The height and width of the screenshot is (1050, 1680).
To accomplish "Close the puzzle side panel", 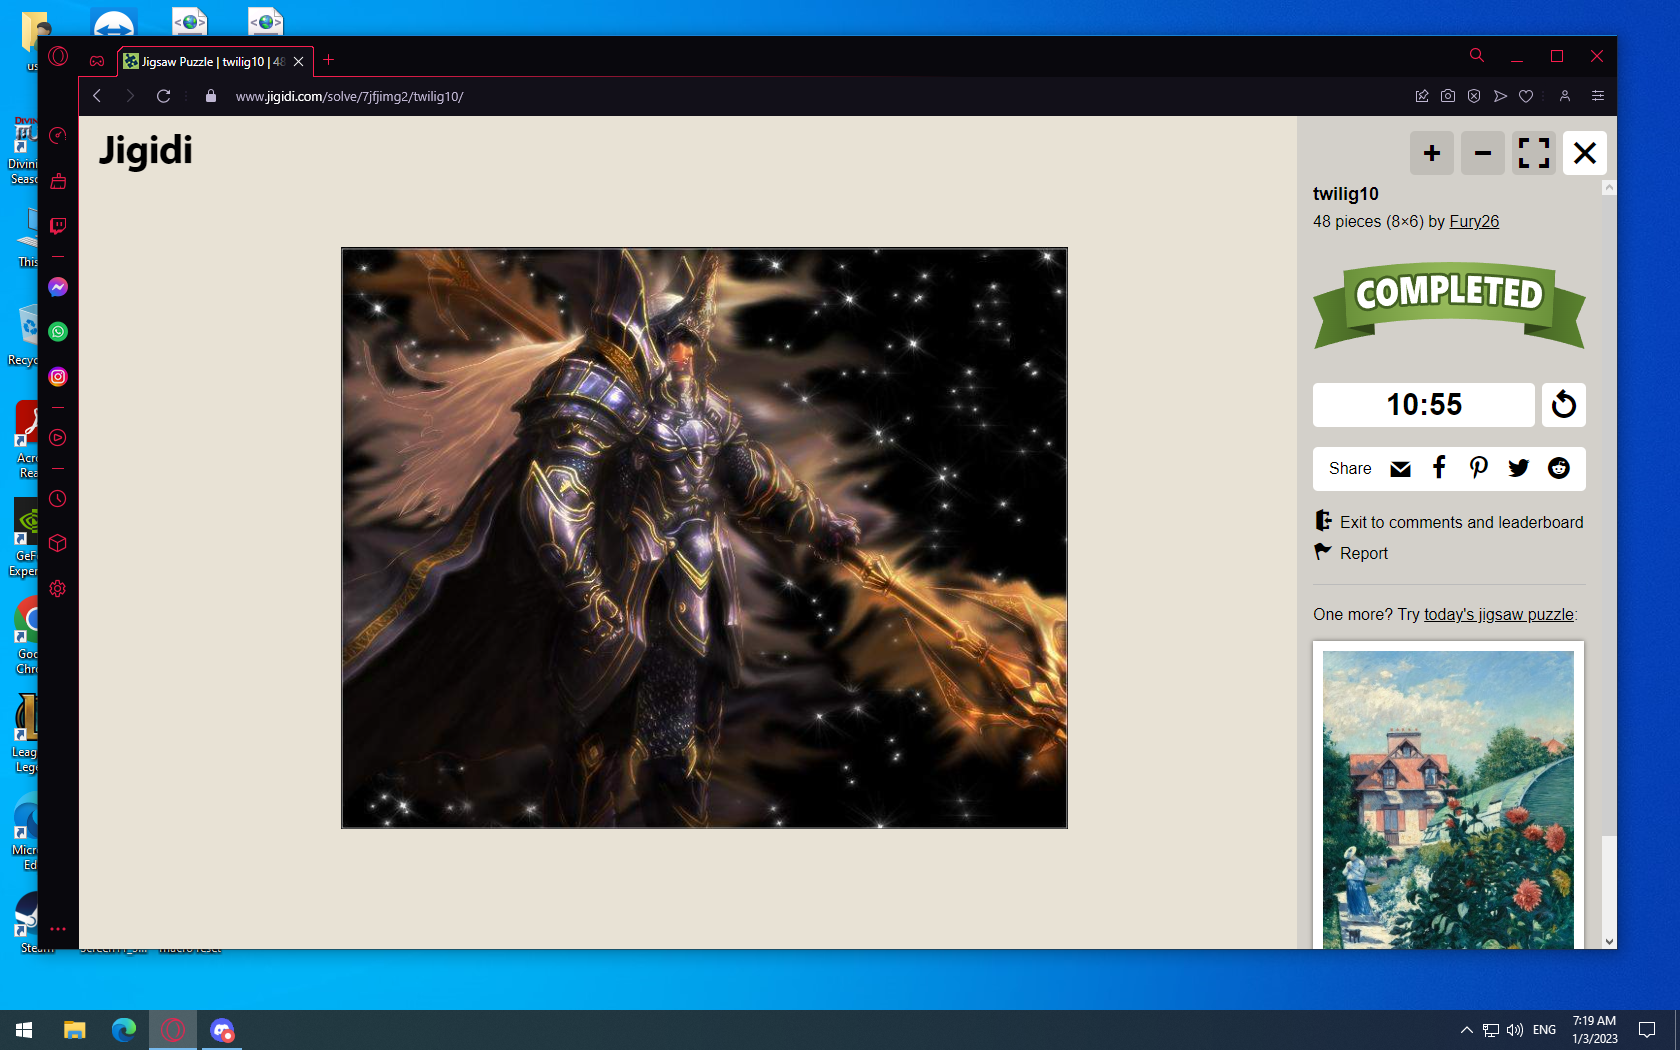I will [x=1585, y=153].
